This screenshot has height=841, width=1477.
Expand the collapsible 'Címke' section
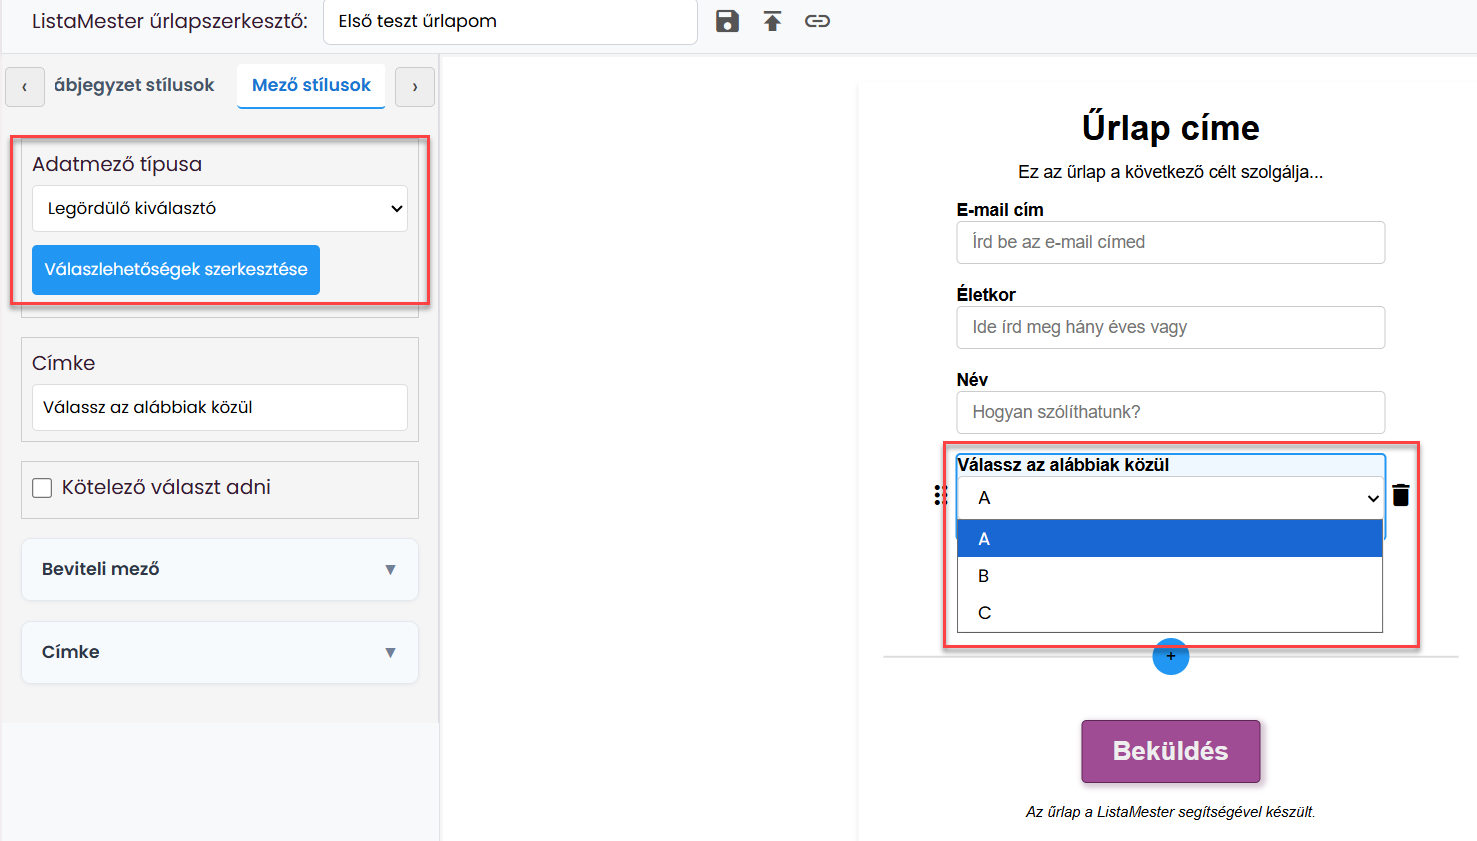220,652
